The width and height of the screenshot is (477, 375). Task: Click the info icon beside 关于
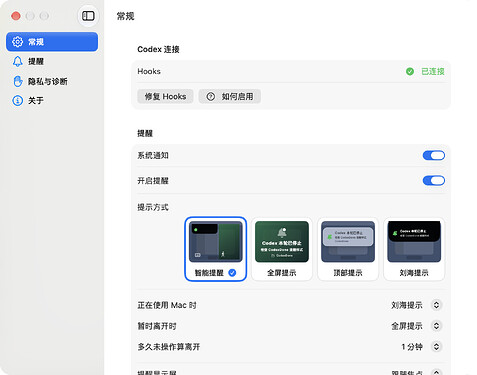coord(17,100)
